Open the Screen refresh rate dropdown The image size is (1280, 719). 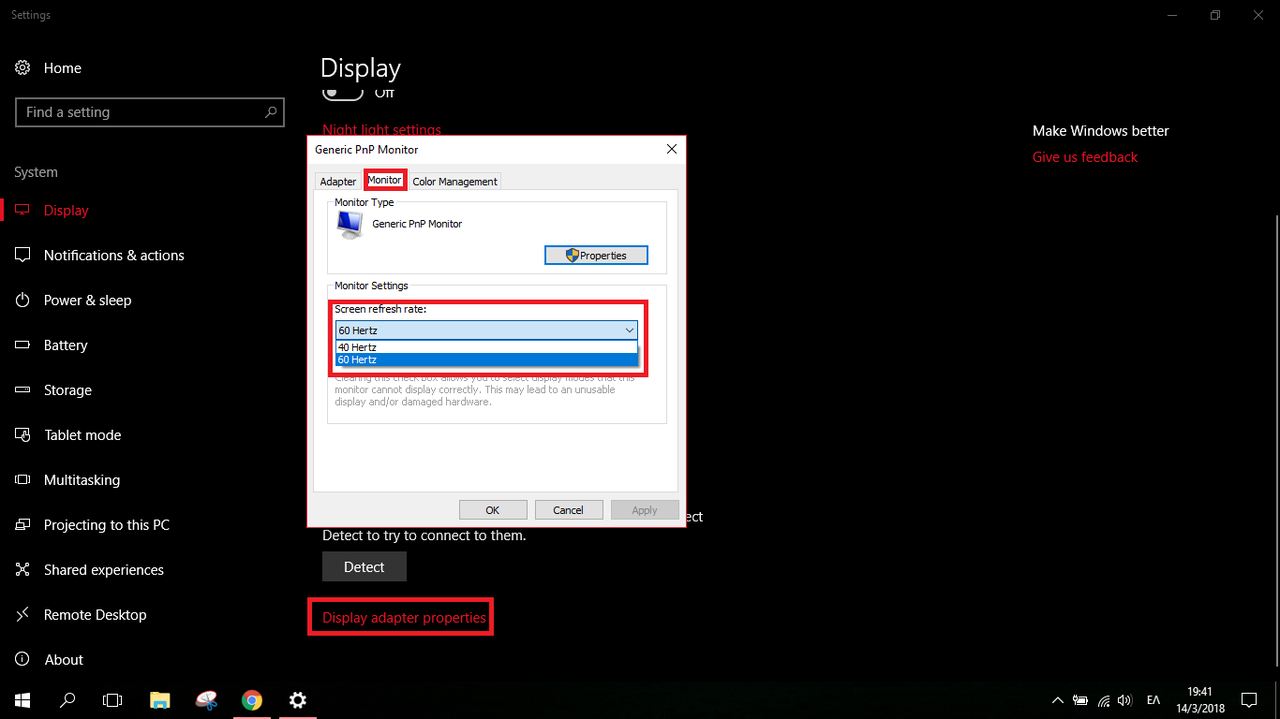point(487,330)
